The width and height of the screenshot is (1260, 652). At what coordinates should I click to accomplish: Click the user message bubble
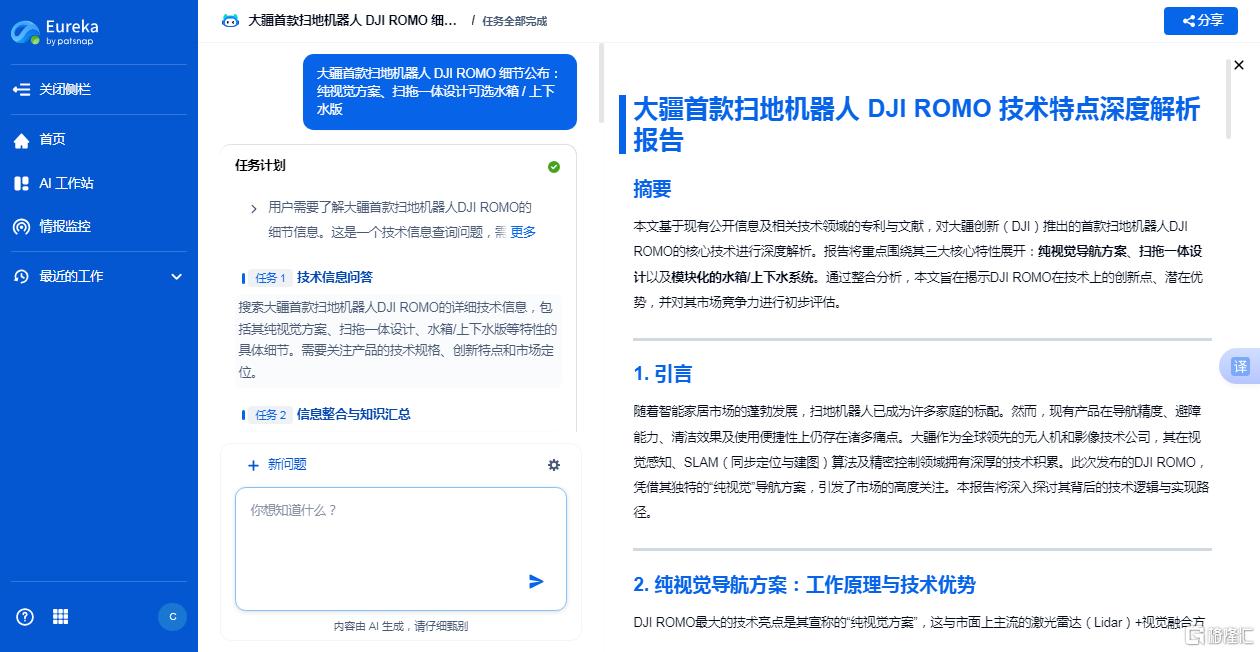click(x=440, y=91)
